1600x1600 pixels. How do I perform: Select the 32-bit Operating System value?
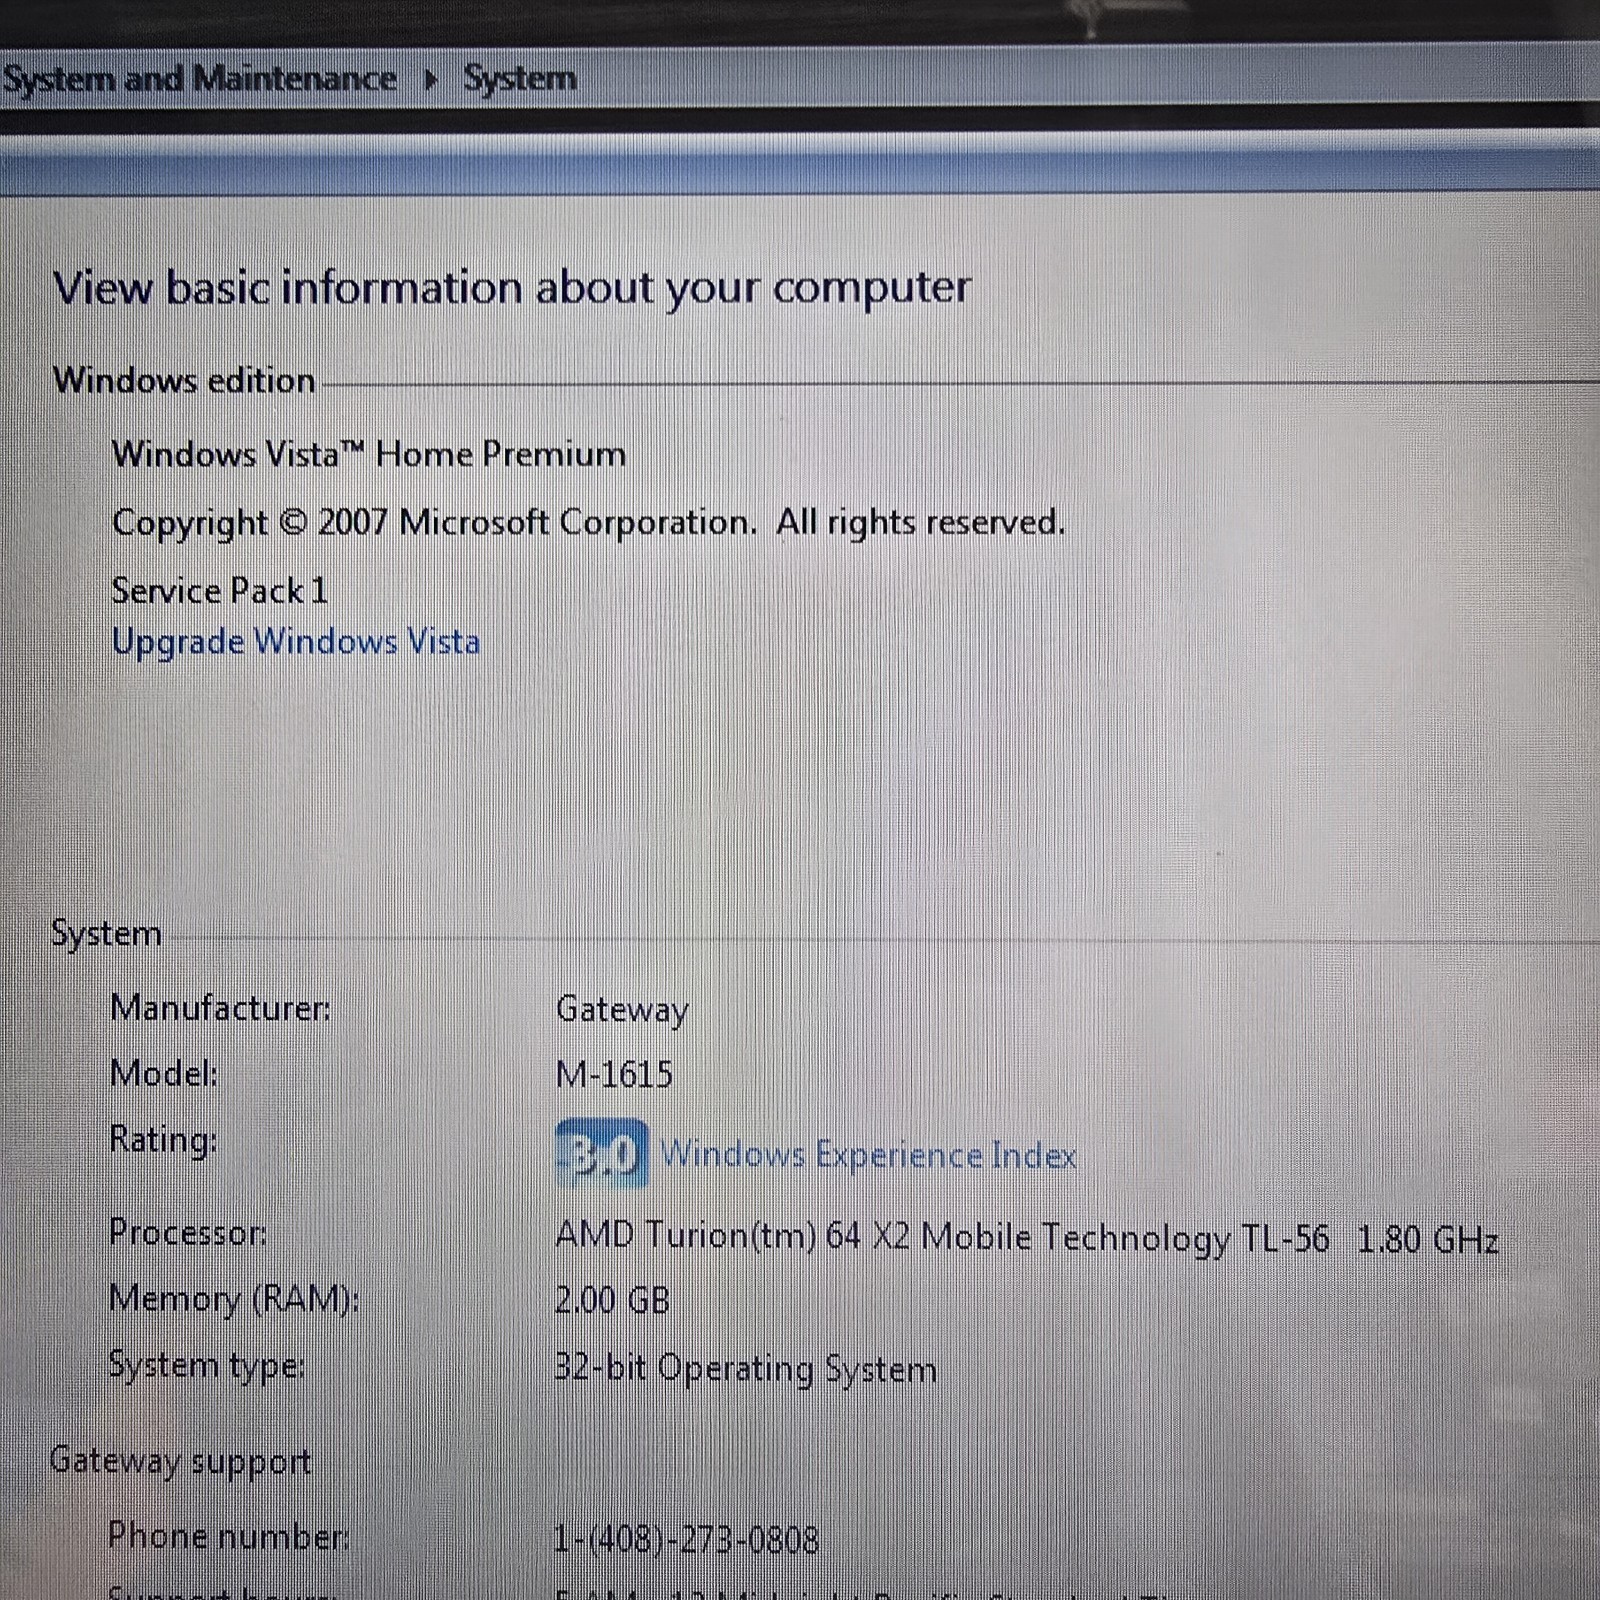pyautogui.click(x=746, y=1368)
